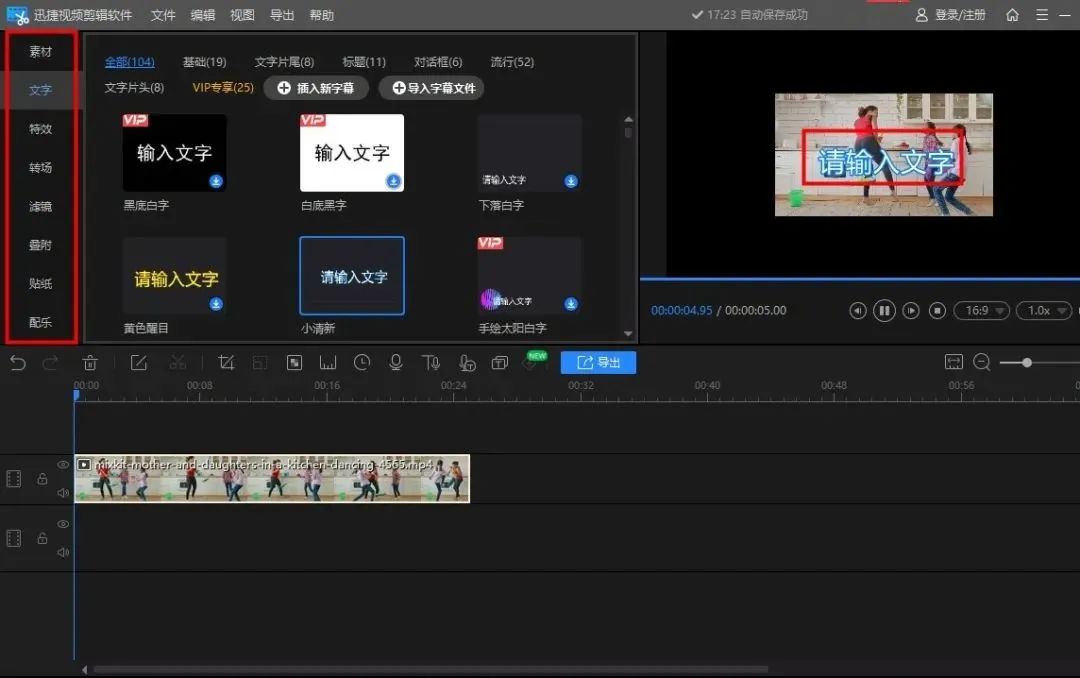Switch to the 特效 sidebar tab
1080x678 pixels.
click(40, 129)
